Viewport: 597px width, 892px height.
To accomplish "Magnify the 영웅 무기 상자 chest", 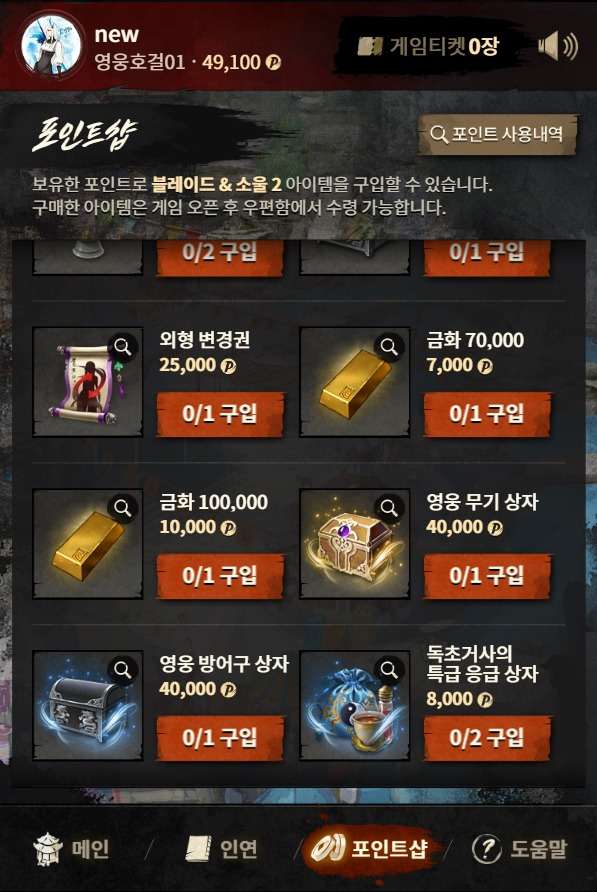I will (x=389, y=507).
